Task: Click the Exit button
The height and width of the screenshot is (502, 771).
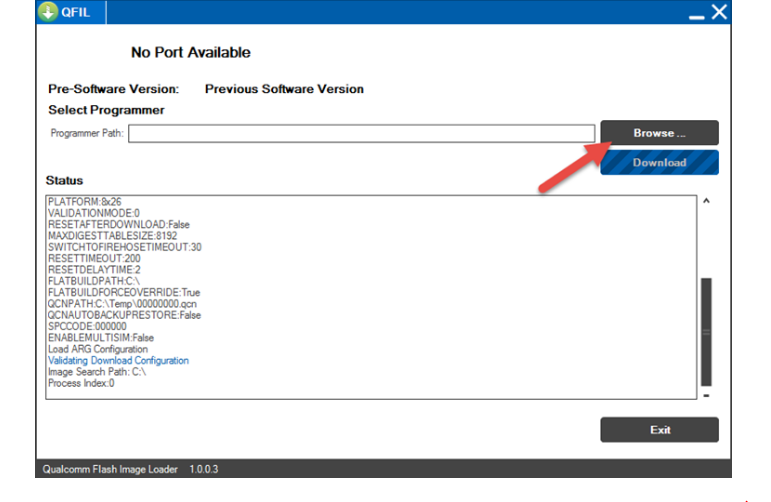Action: pyautogui.click(x=659, y=430)
